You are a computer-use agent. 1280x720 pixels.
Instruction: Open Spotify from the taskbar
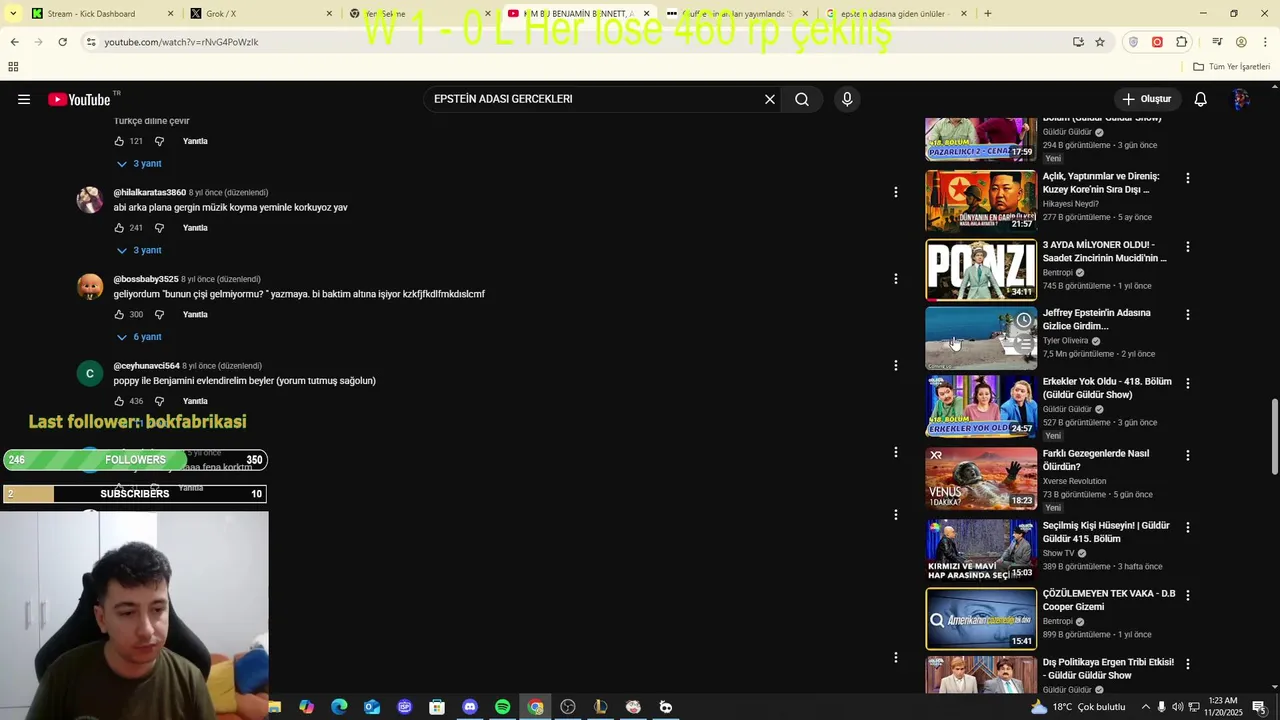(503, 707)
